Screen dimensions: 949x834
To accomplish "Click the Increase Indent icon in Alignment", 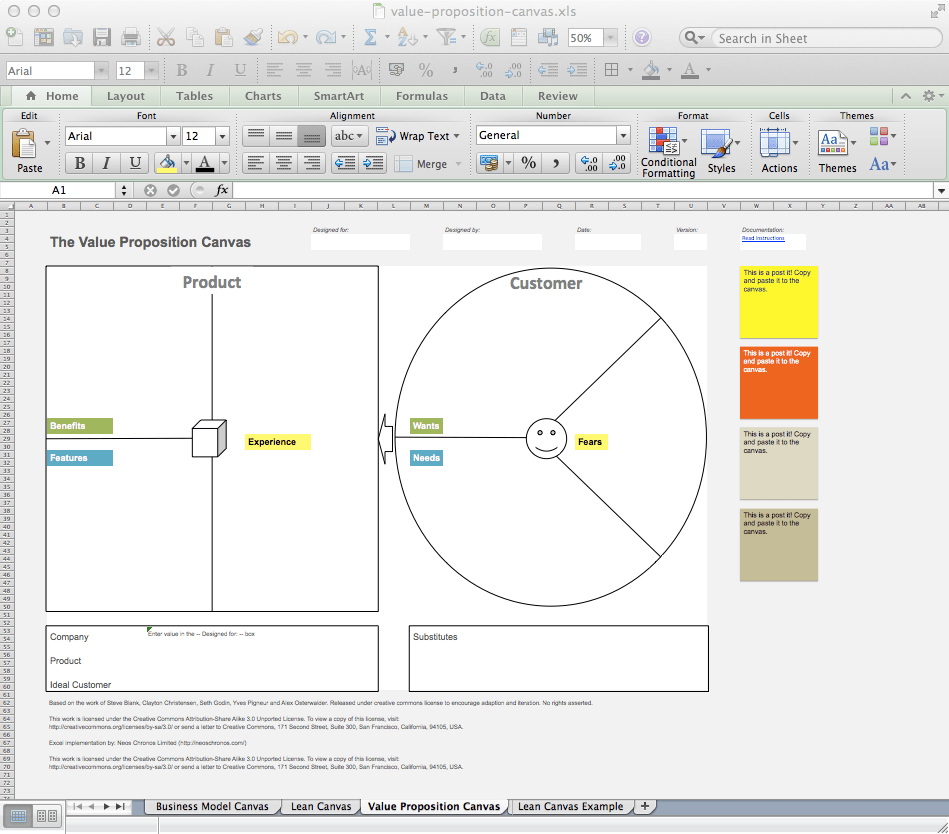I will click(373, 163).
